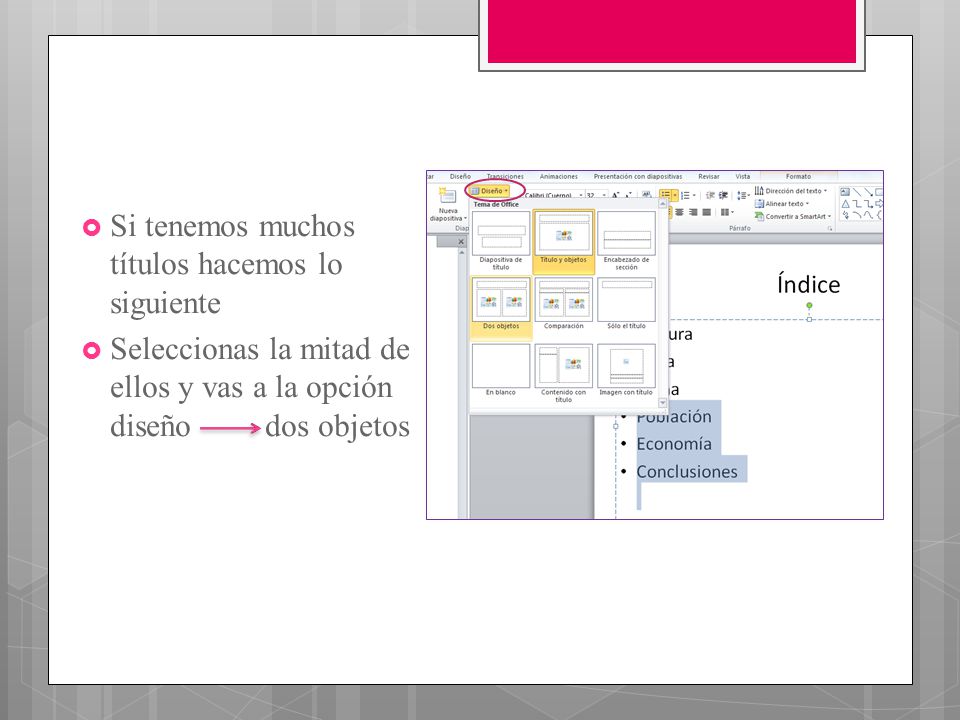Click the Índice slide title

click(x=808, y=285)
